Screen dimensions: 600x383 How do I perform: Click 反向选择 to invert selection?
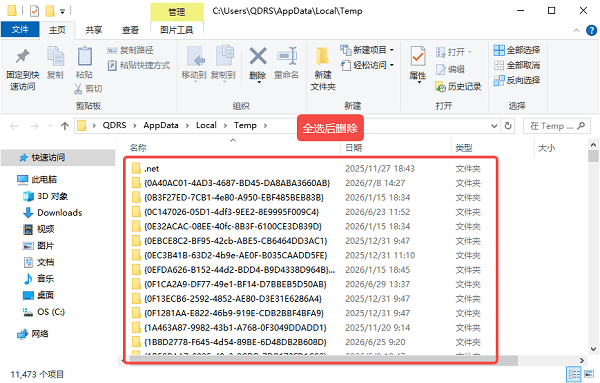pos(517,80)
